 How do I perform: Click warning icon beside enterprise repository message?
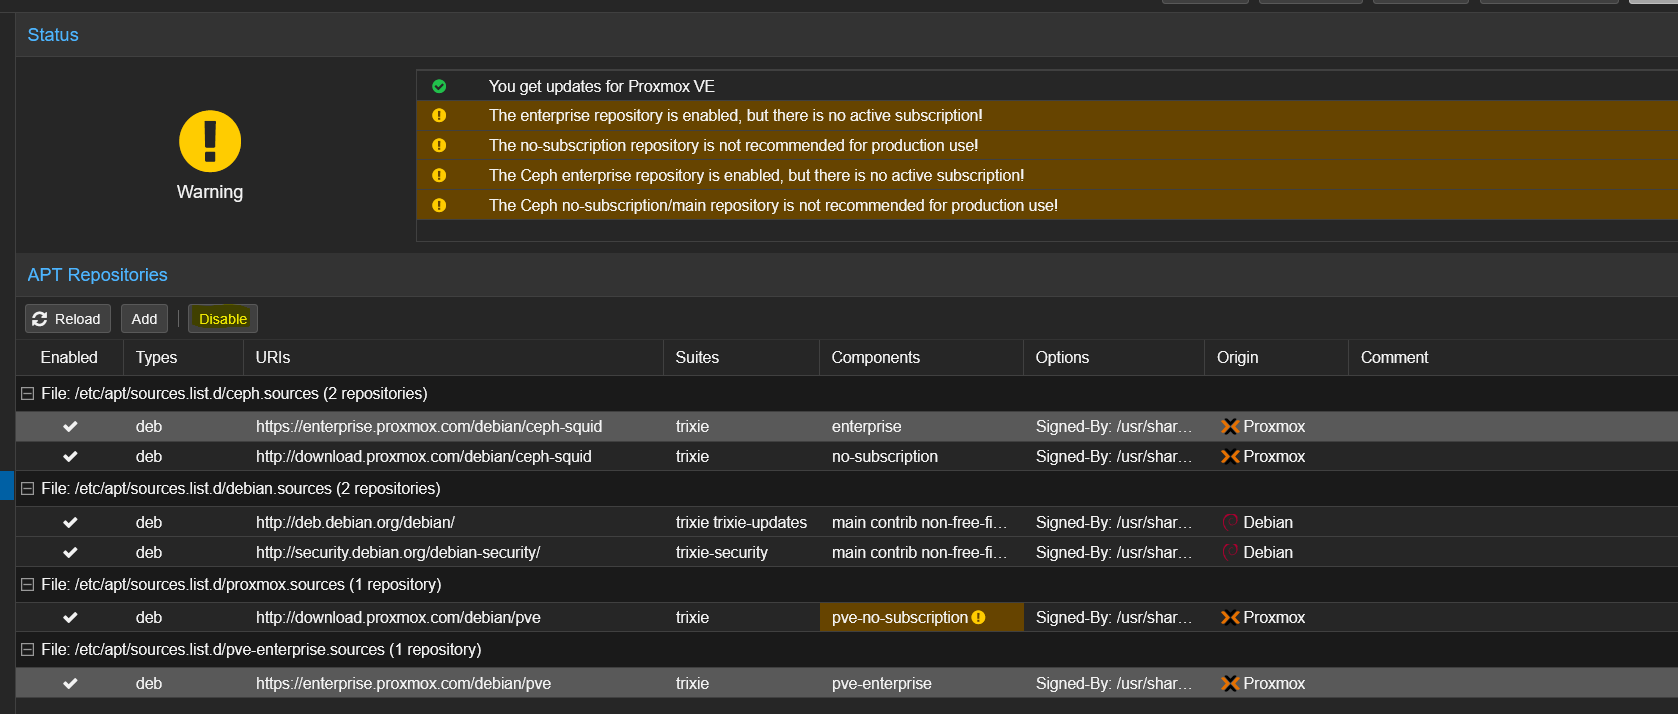[x=439, y=115]
